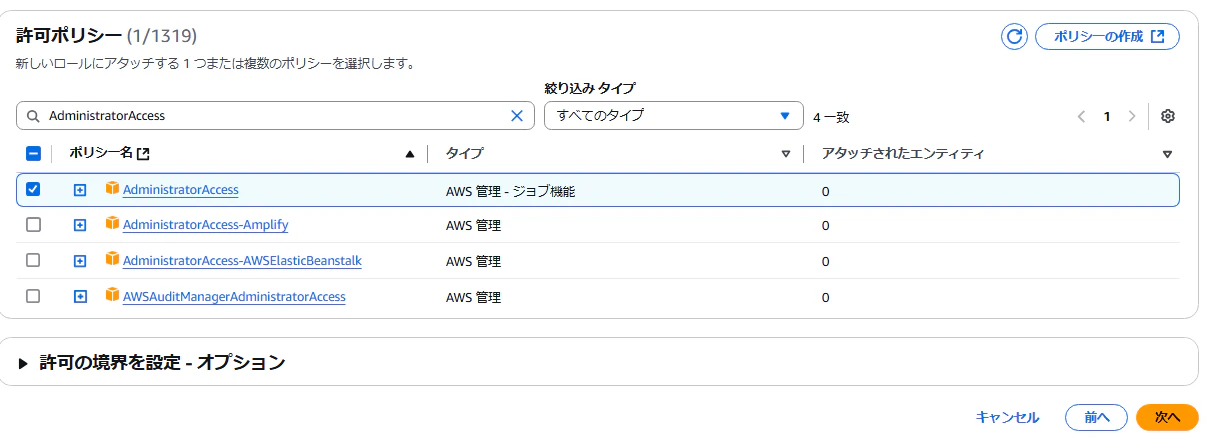Sort by タイプ column arrow

786,154
